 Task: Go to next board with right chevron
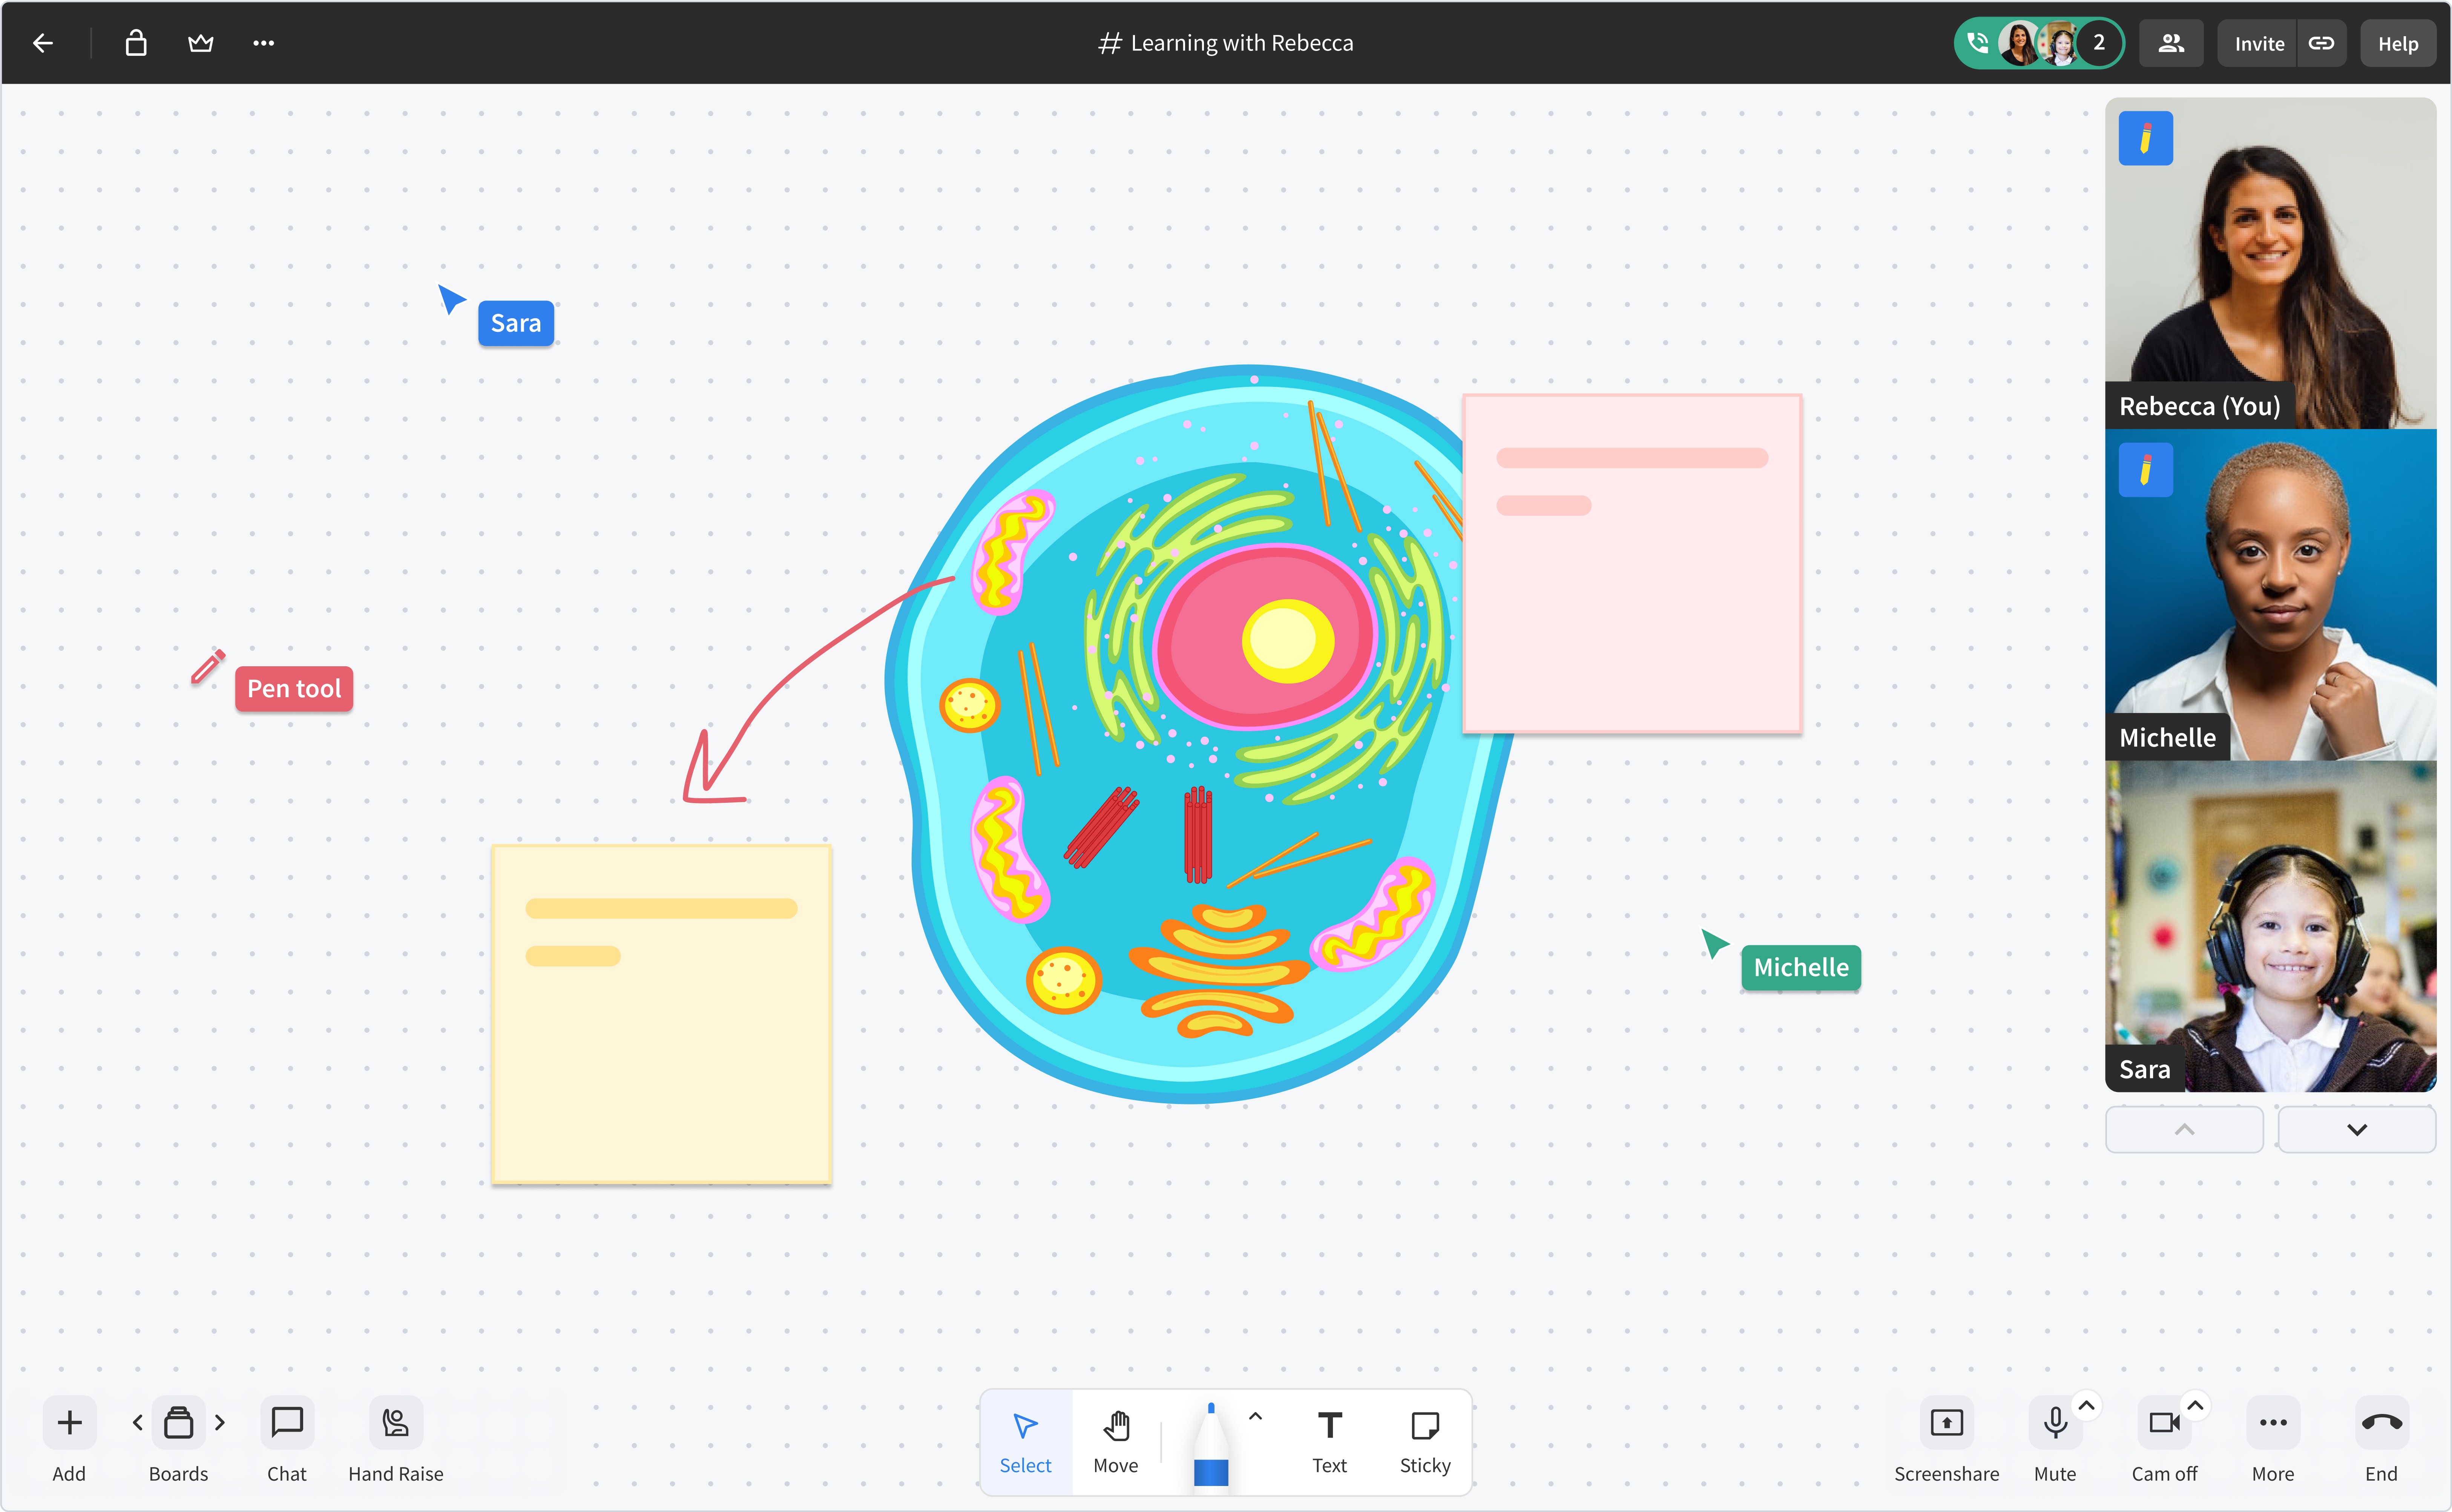220,1422
